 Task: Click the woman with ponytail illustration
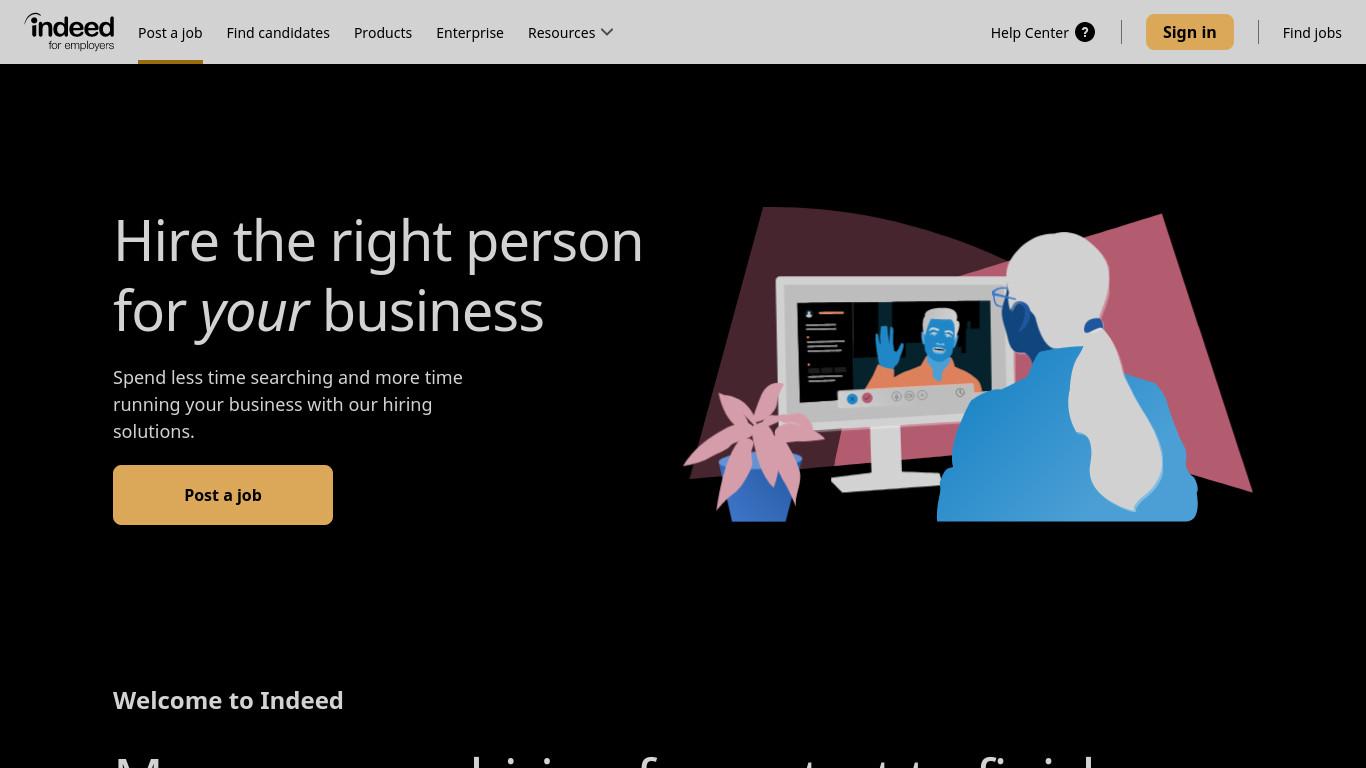(x=1070, y=380)
